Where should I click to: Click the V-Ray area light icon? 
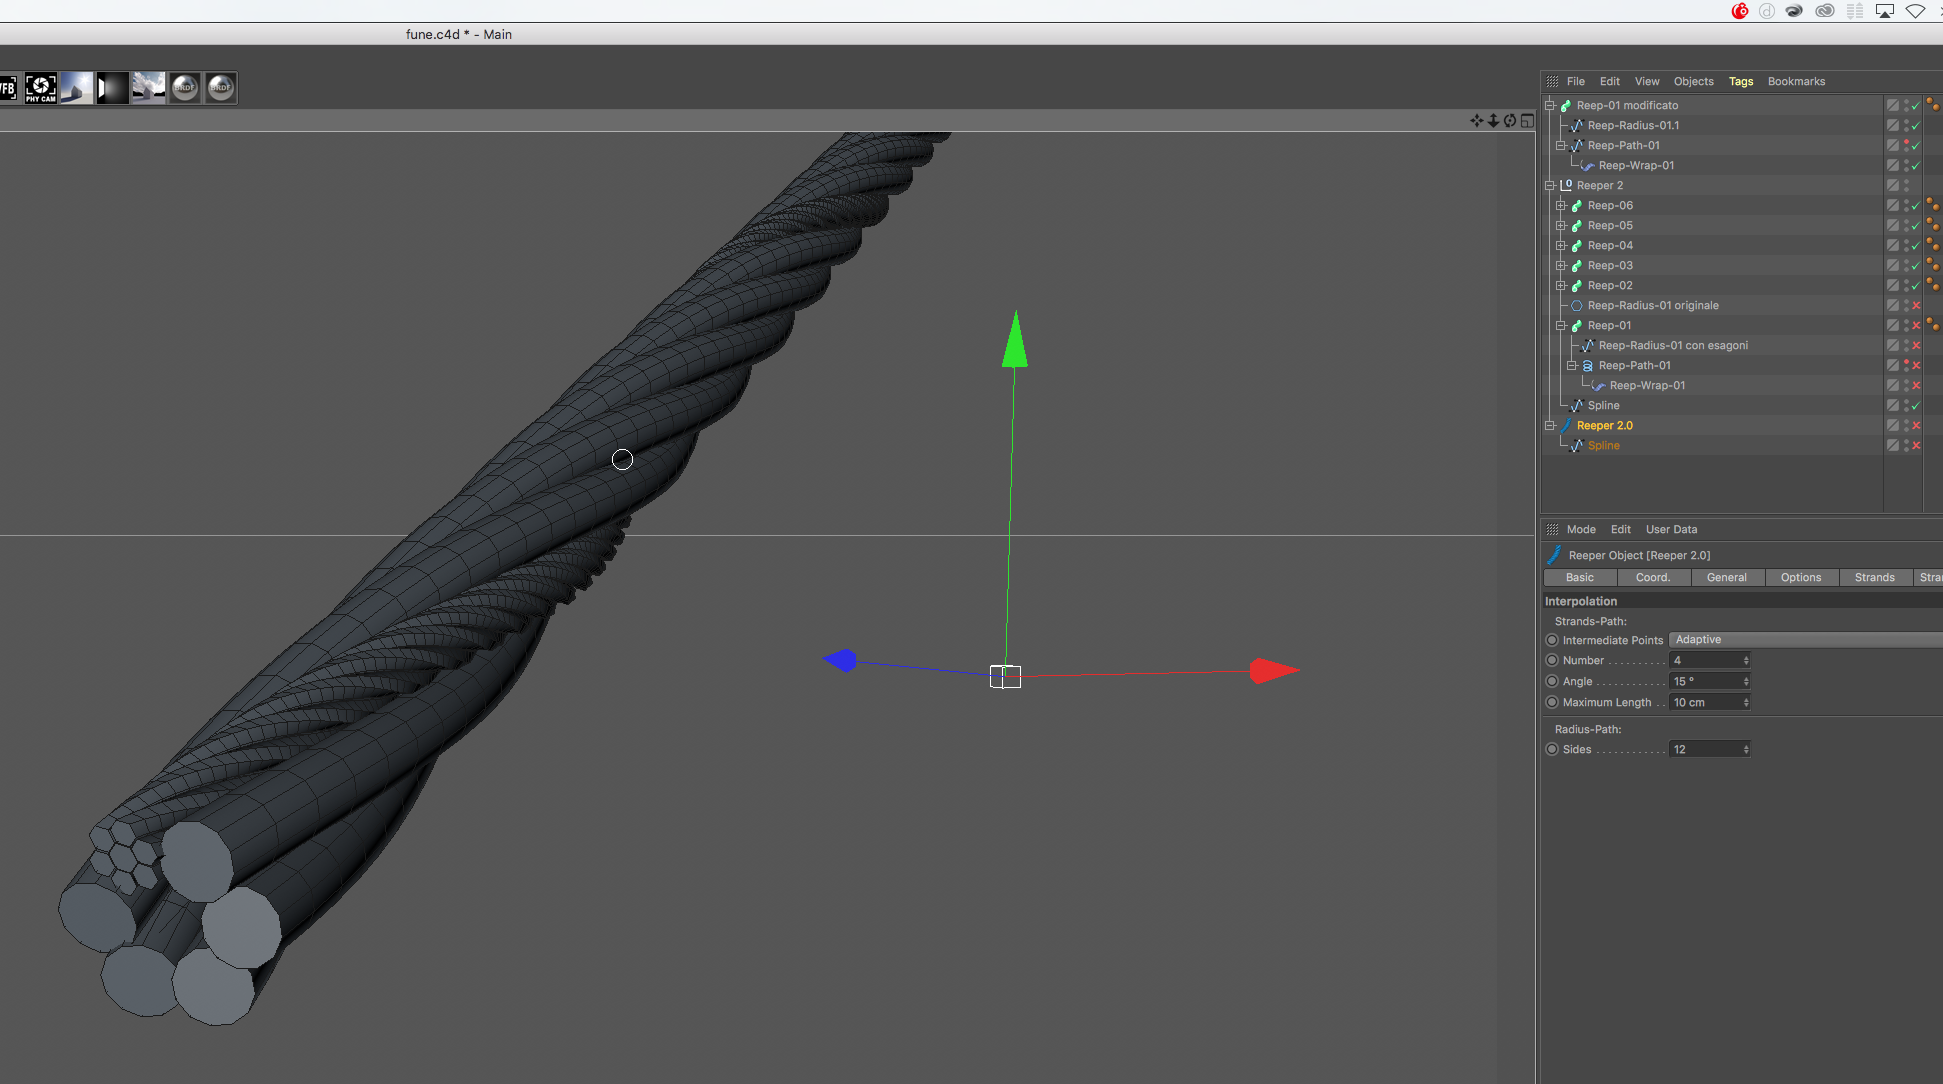pyautogui.click(x=113, y=88)
